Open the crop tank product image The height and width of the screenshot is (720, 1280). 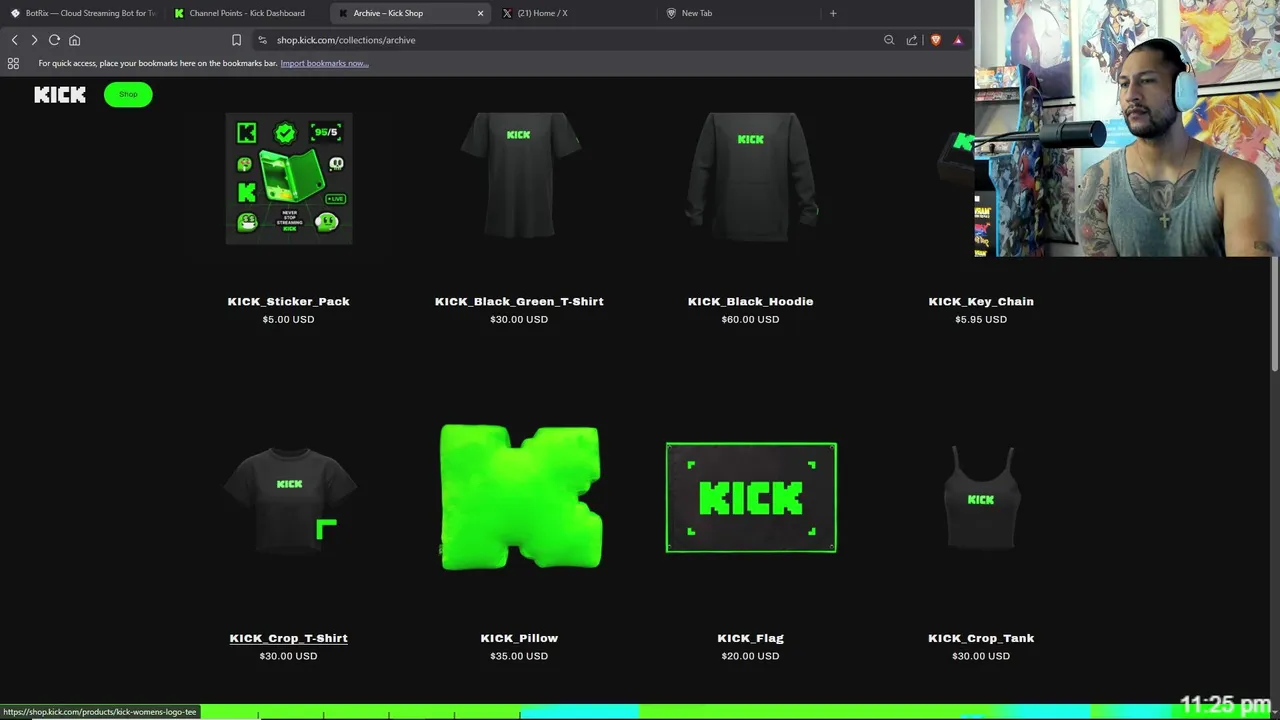coord(981,498)
